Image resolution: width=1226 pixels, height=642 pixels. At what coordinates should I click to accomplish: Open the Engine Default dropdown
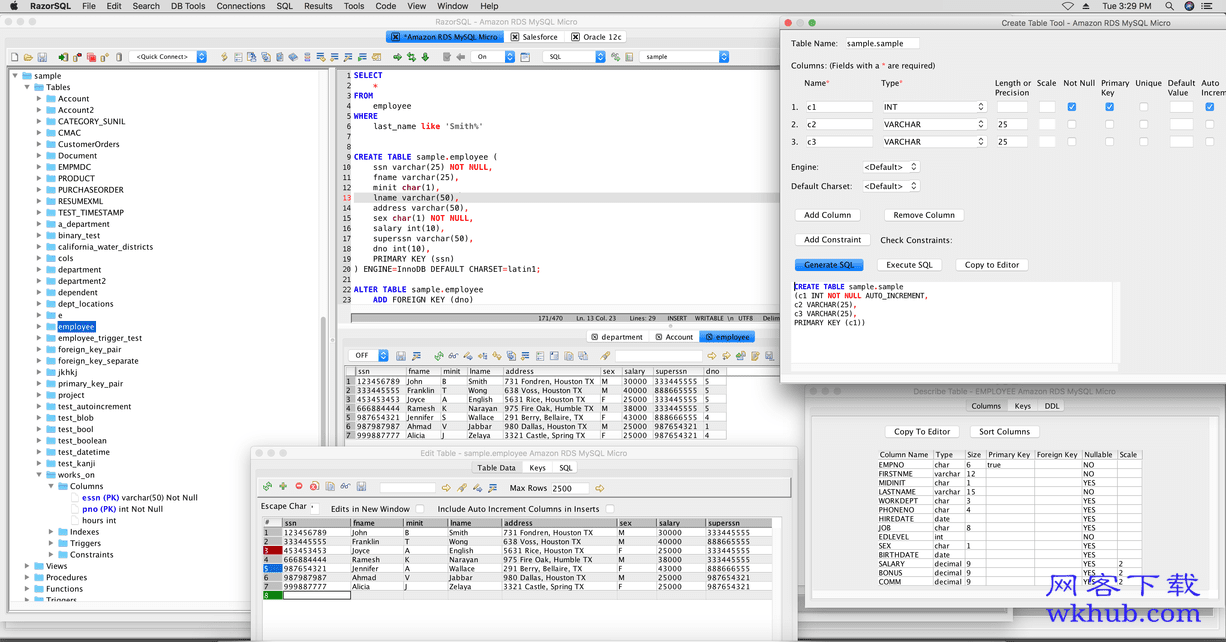pos(891,167)
